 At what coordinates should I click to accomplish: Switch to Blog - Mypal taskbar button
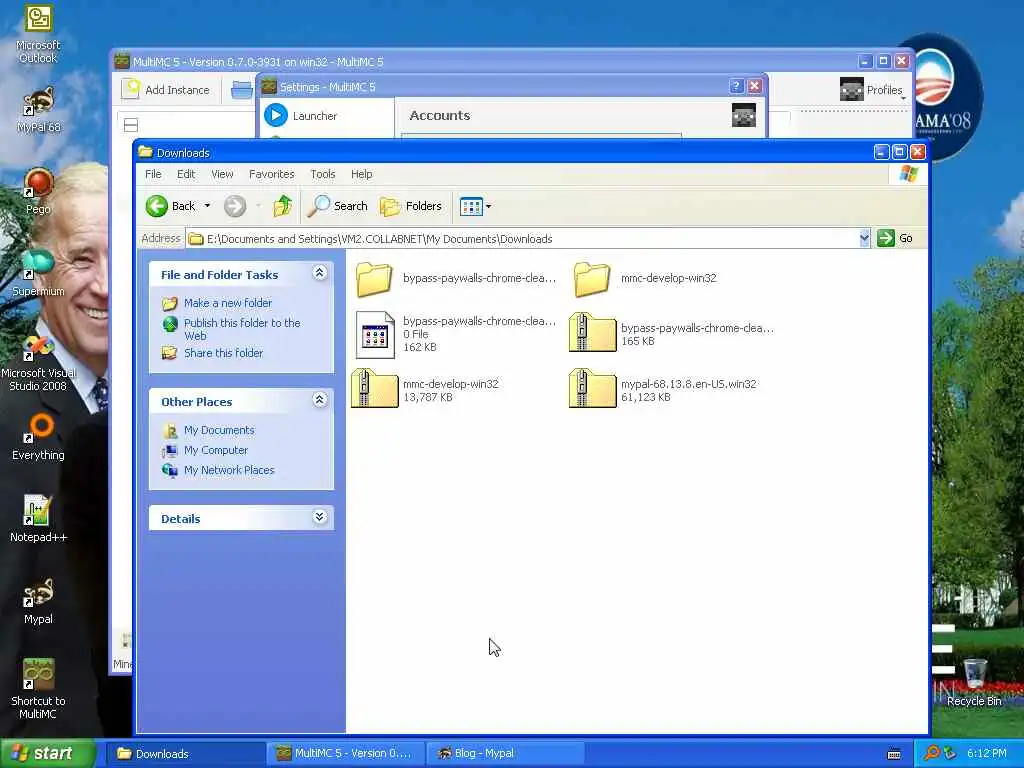505,754
